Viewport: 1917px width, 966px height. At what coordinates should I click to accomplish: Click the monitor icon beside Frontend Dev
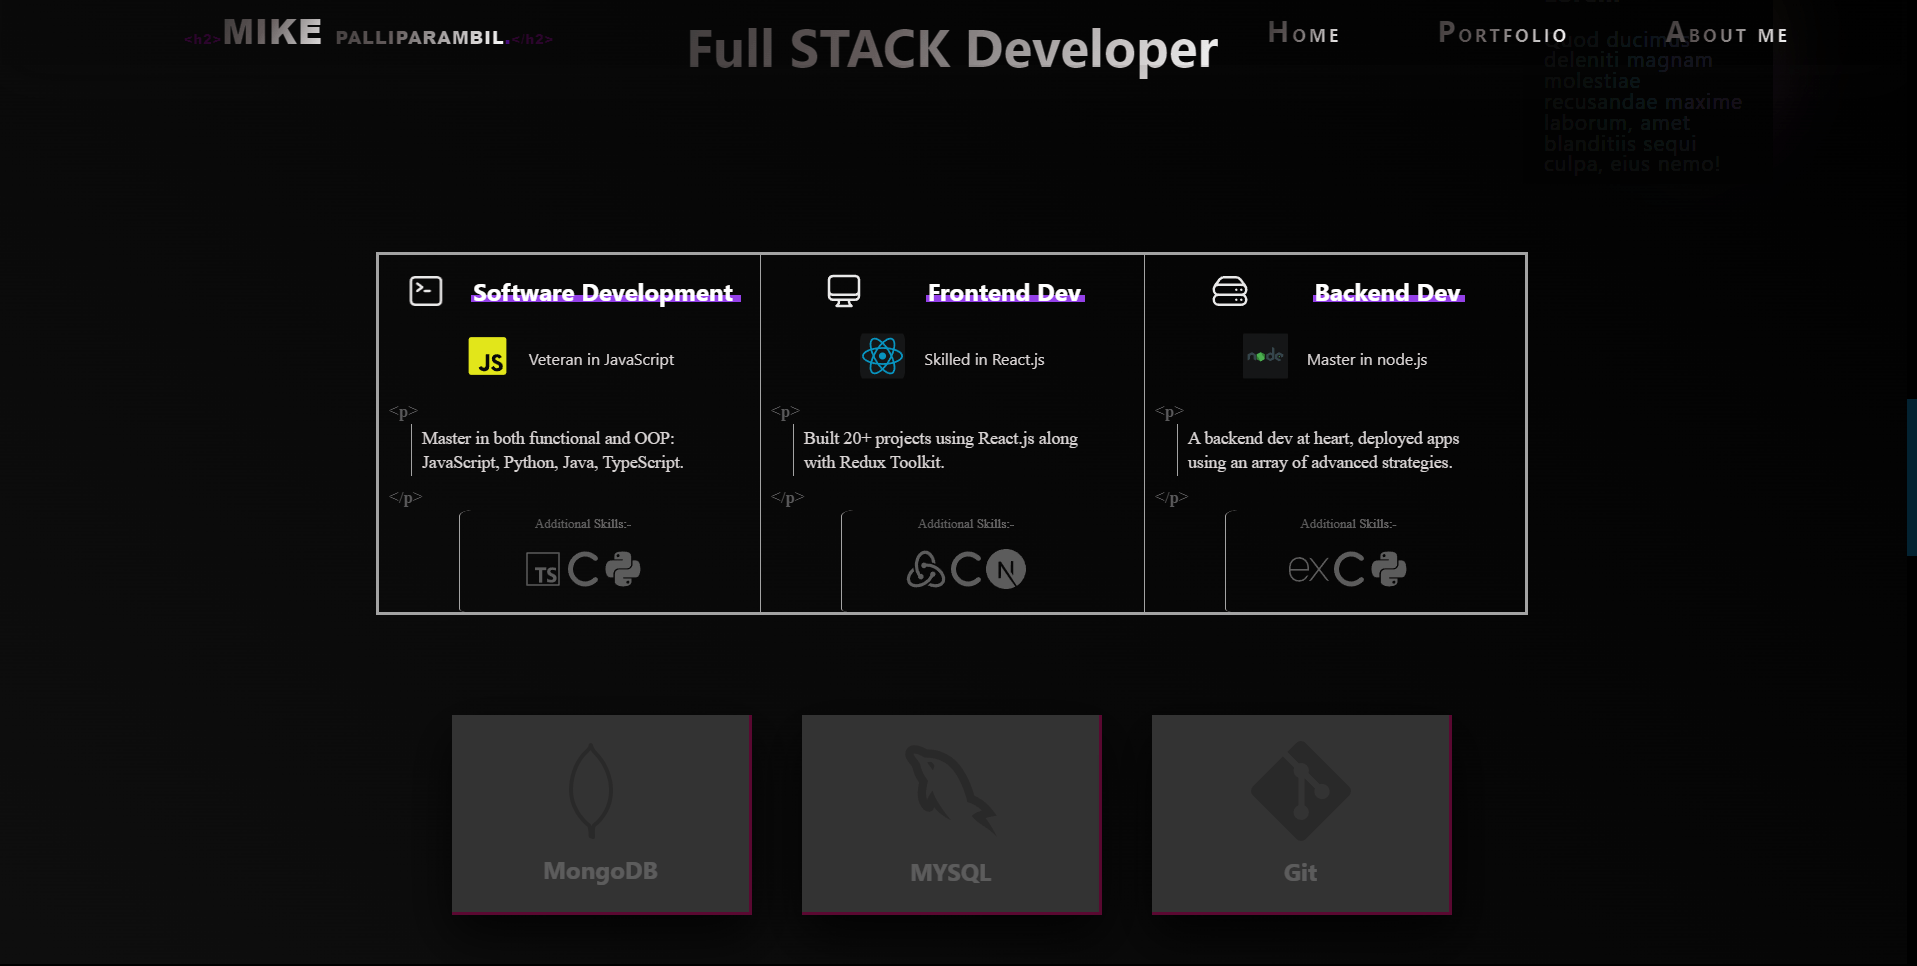click(844, 291)
